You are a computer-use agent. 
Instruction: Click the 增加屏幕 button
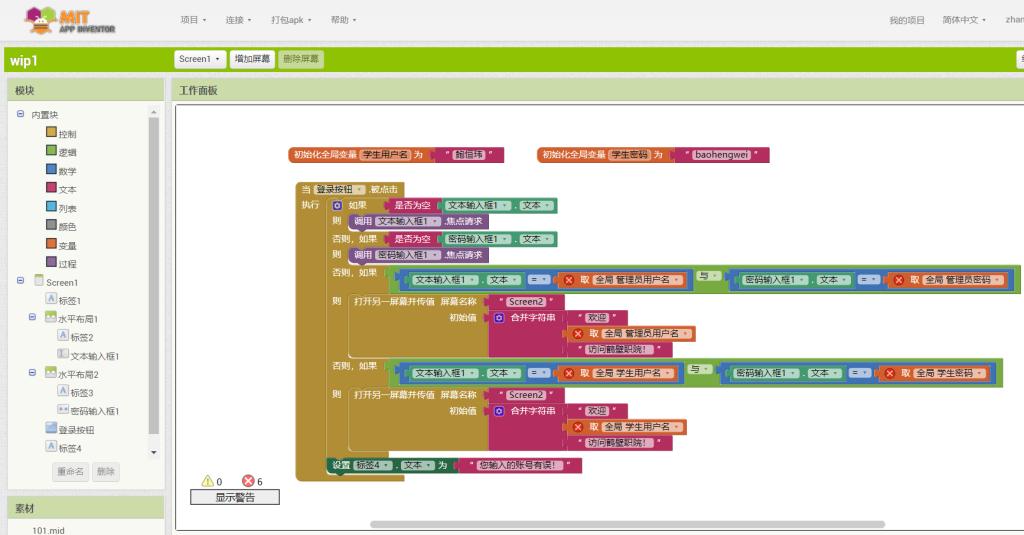click(x=252, y=59)
